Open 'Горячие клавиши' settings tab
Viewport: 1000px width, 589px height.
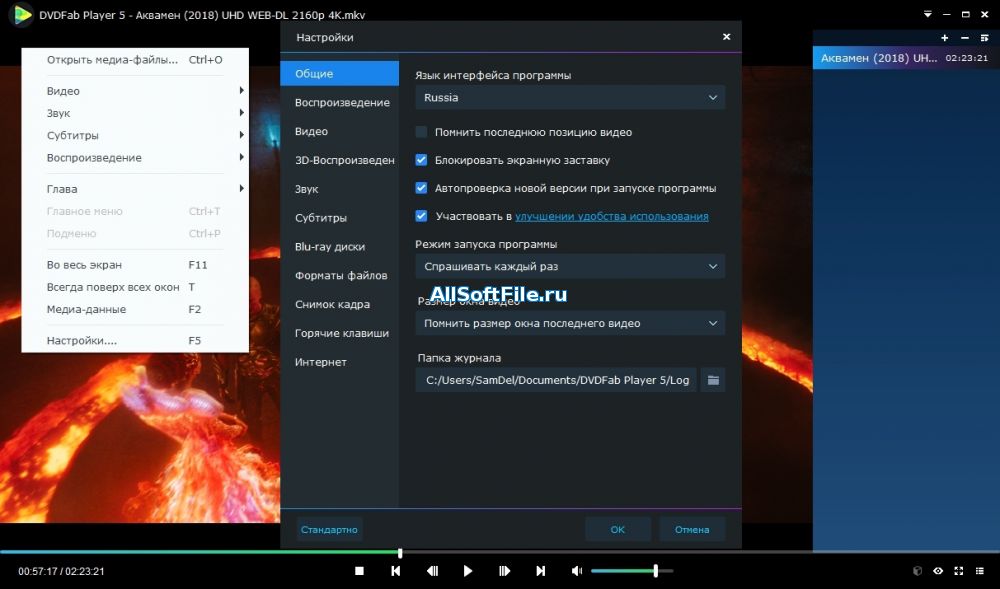(x=339, y=333)
